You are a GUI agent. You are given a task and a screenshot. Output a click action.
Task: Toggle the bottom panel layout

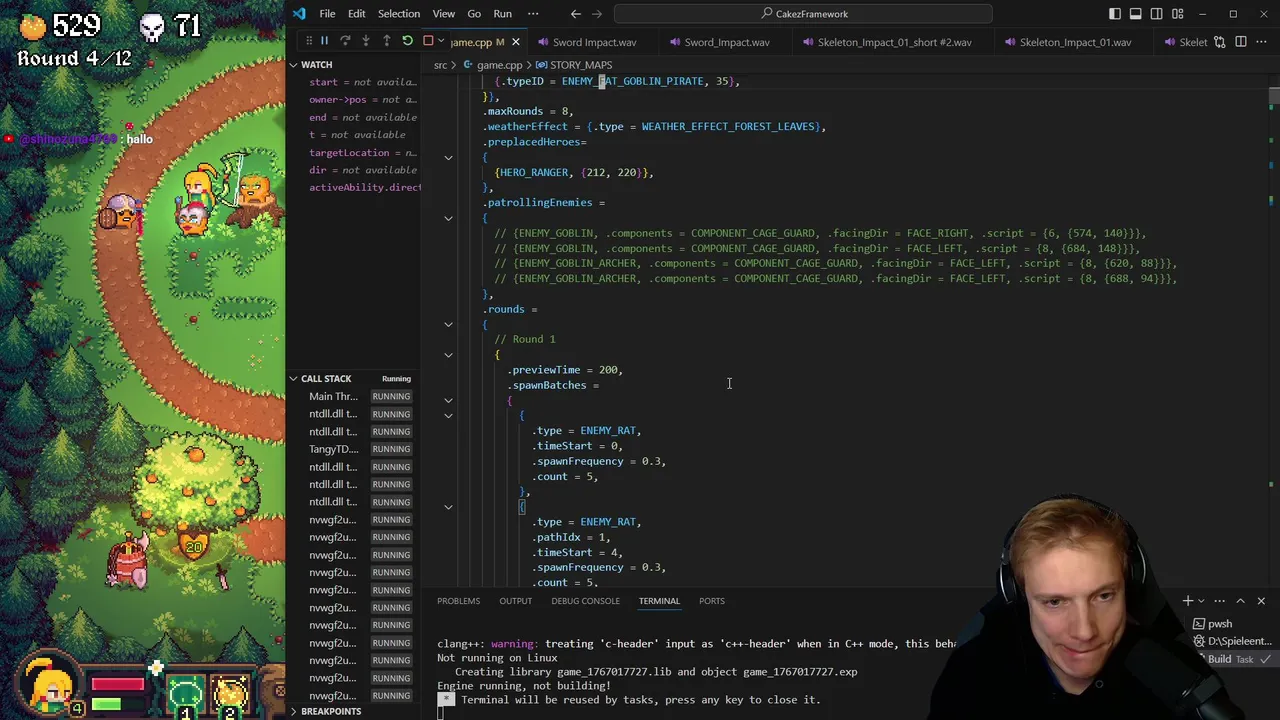[x=1136, y=14]
